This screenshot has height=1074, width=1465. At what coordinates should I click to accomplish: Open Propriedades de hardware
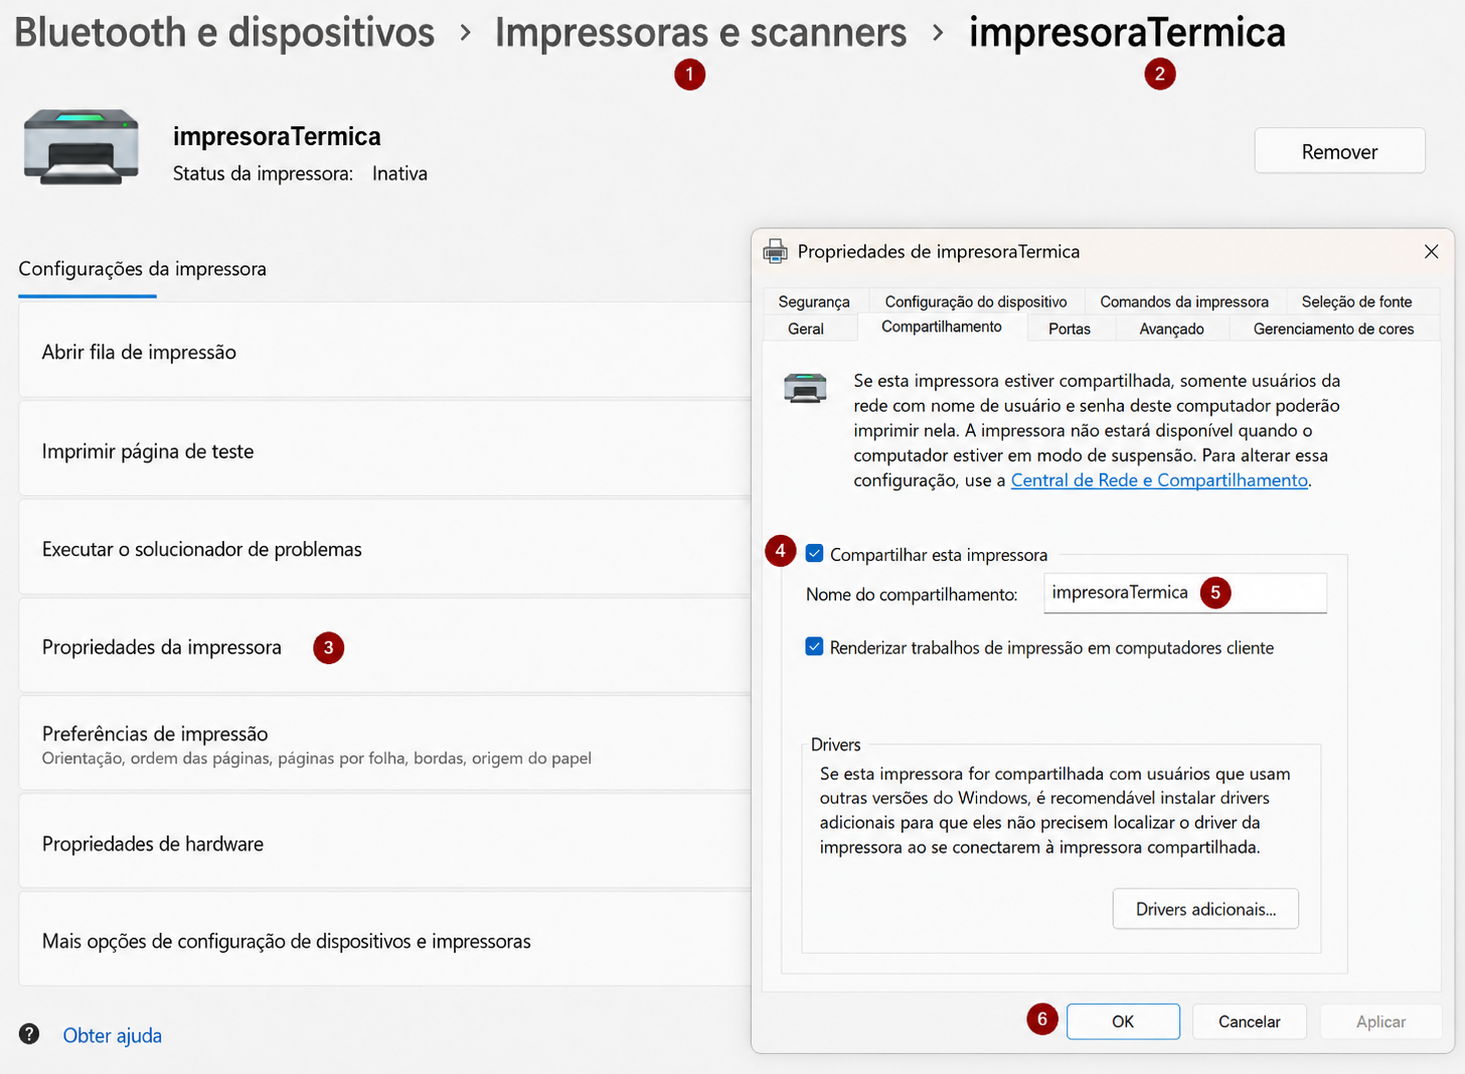pos(385,842)
